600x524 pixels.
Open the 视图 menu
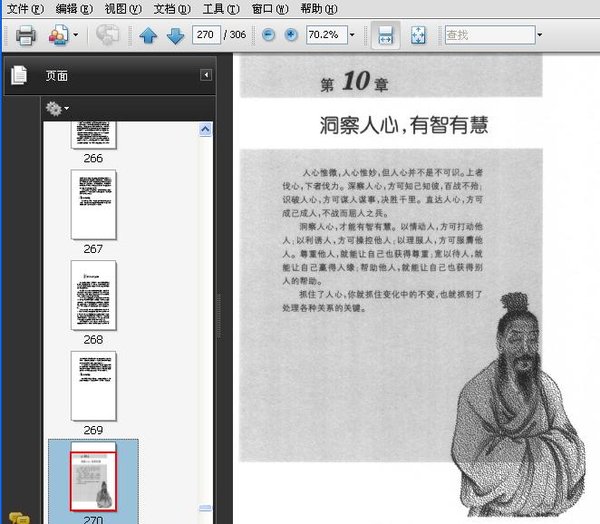pyautogui.click(x=123, y=8)
